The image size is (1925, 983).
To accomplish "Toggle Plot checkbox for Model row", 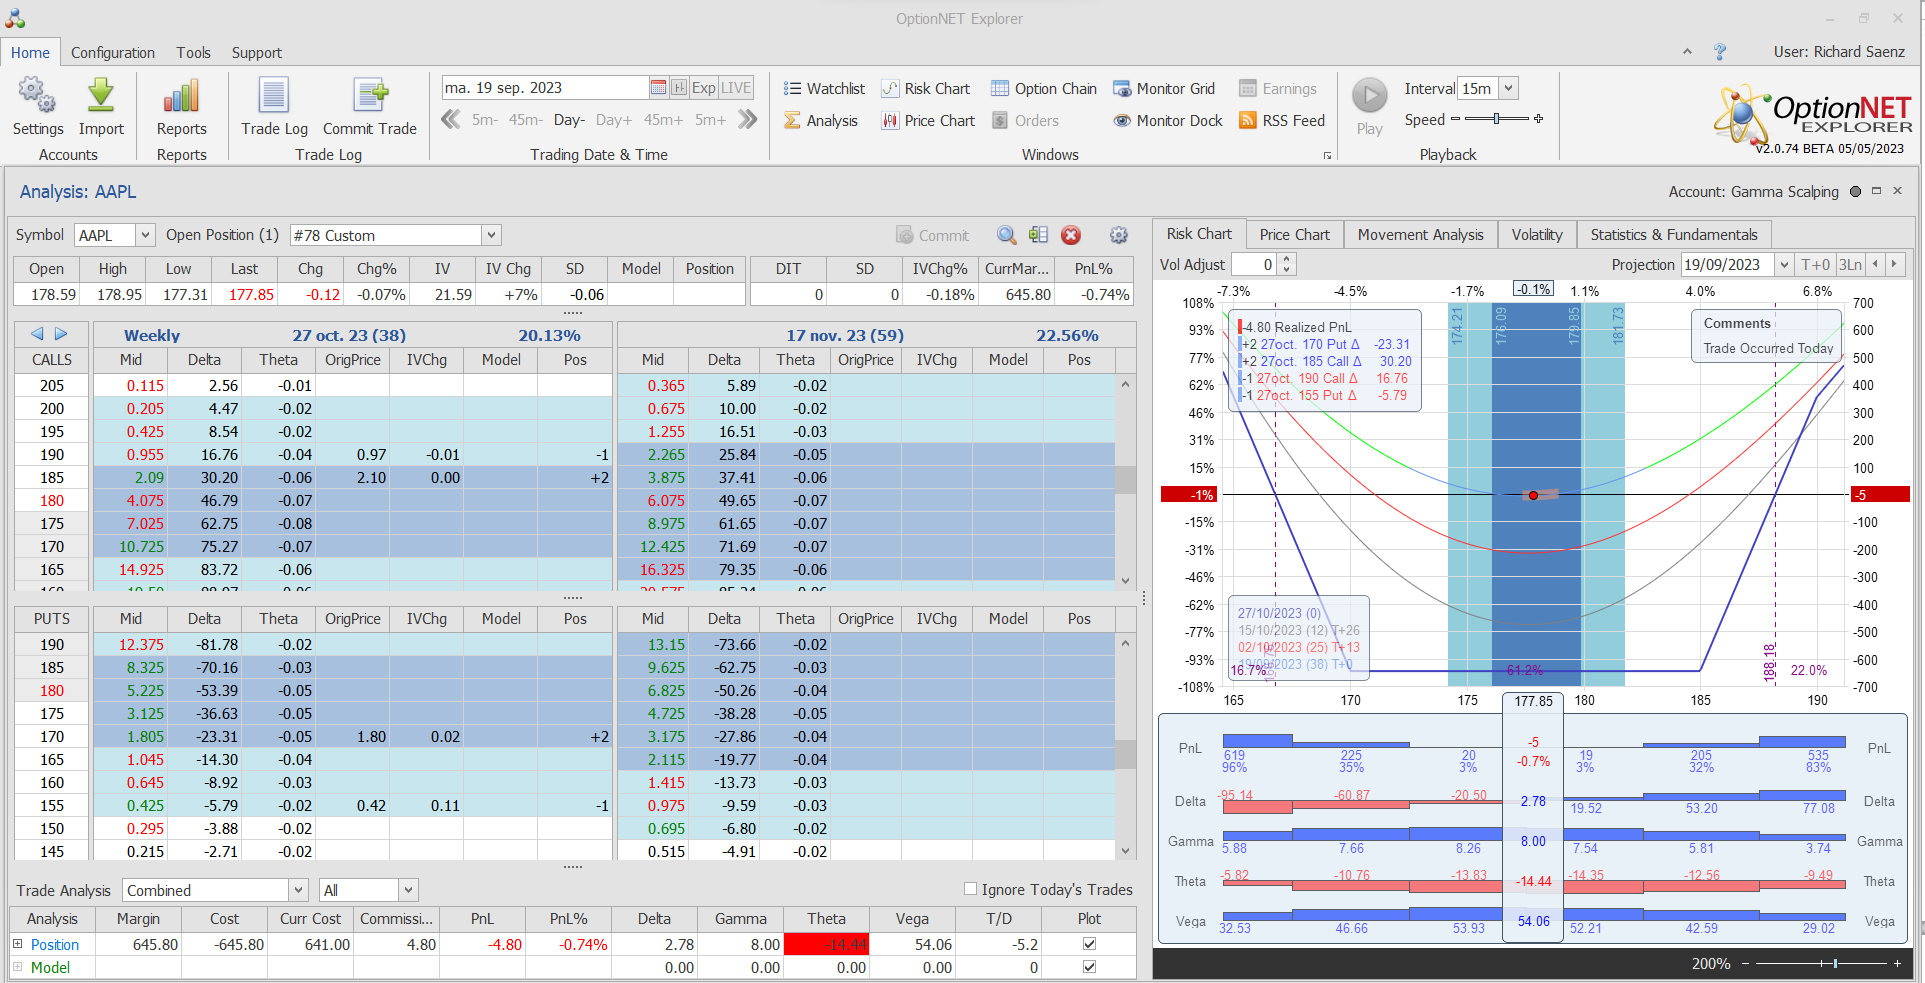I will coord(1089,967).
